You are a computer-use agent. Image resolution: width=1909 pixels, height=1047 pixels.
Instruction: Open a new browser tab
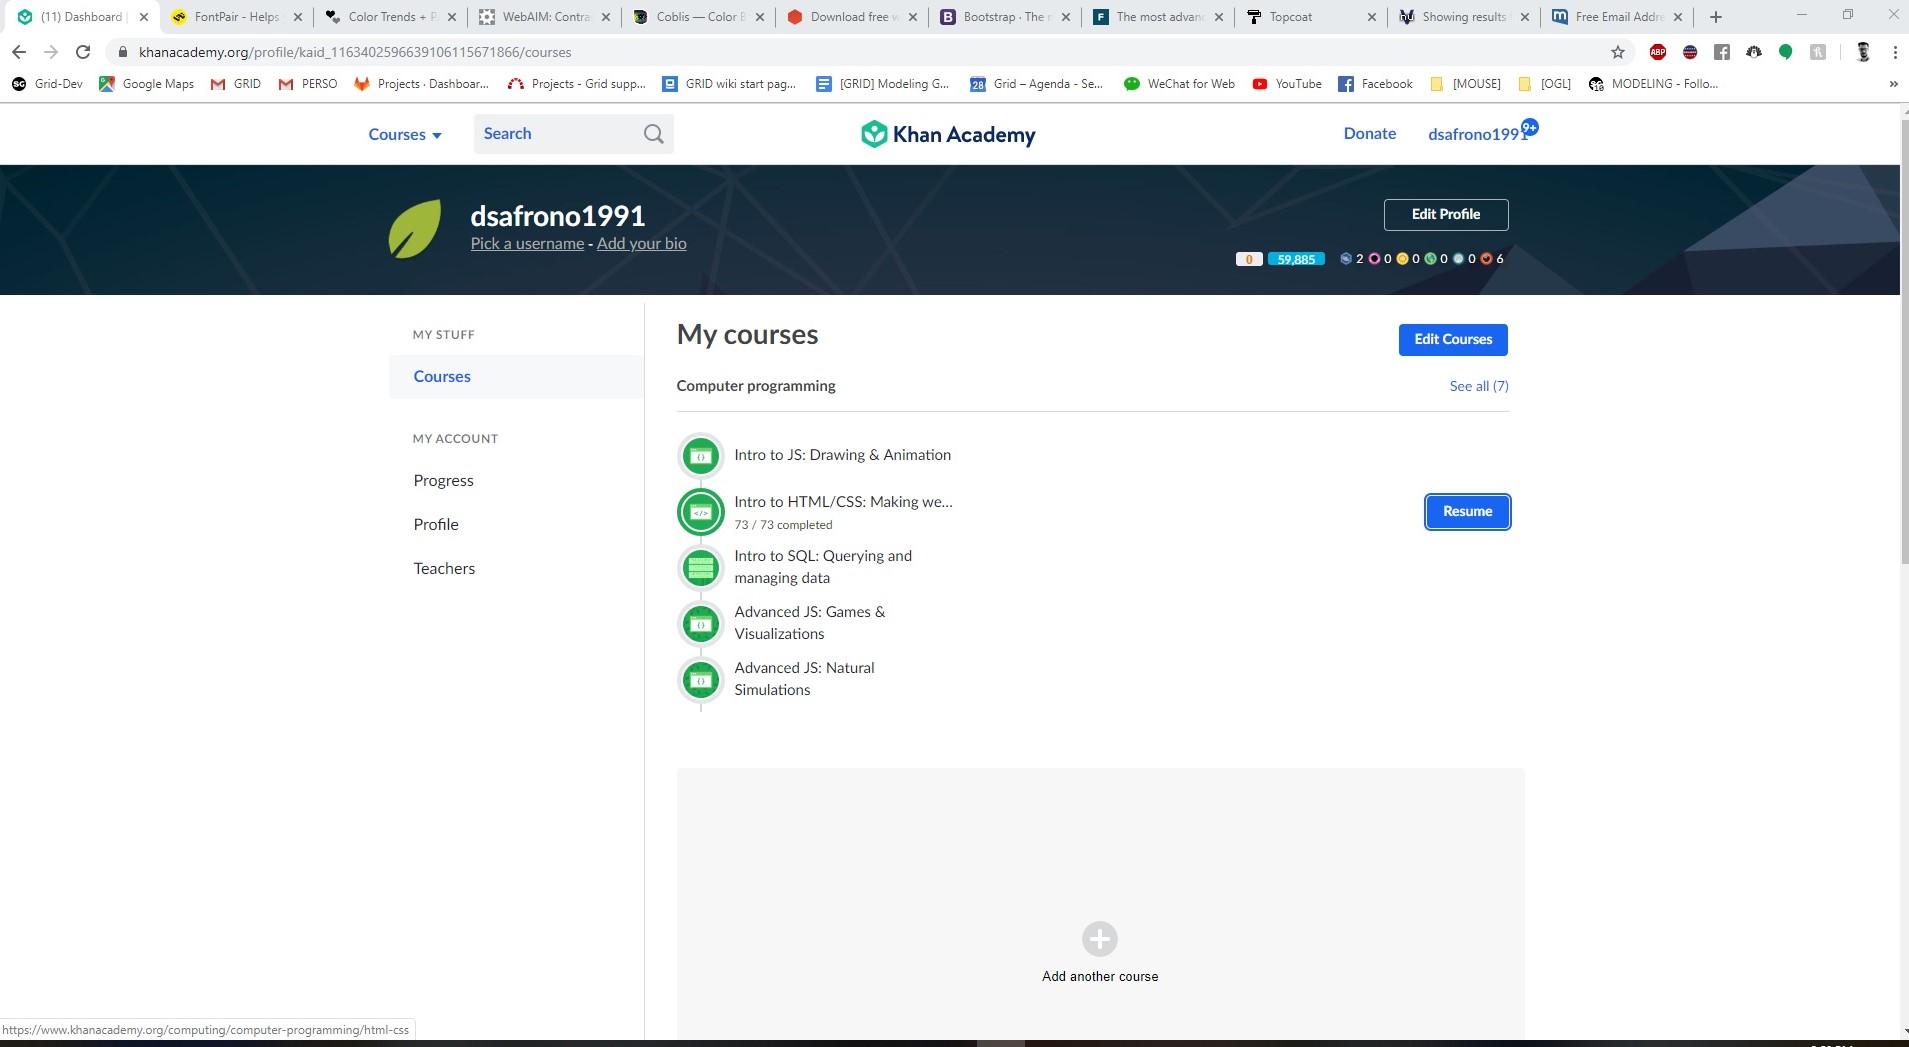[1716, 17]
